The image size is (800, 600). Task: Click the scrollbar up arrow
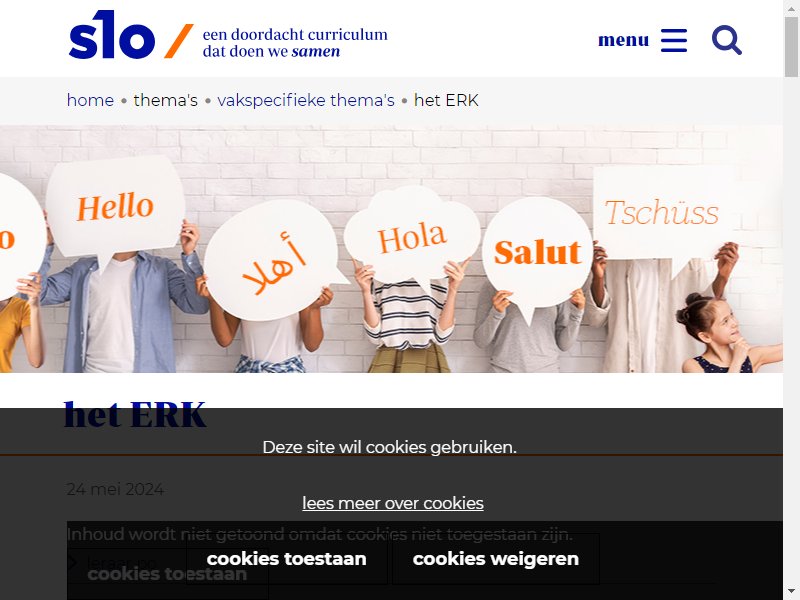coord(791,8)
